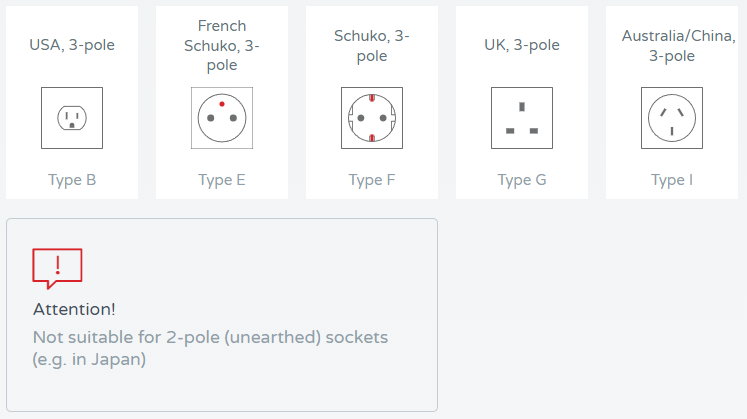Click the UK 3-pole socket icon
The image size is (747, 419).
tap(522, 118)
